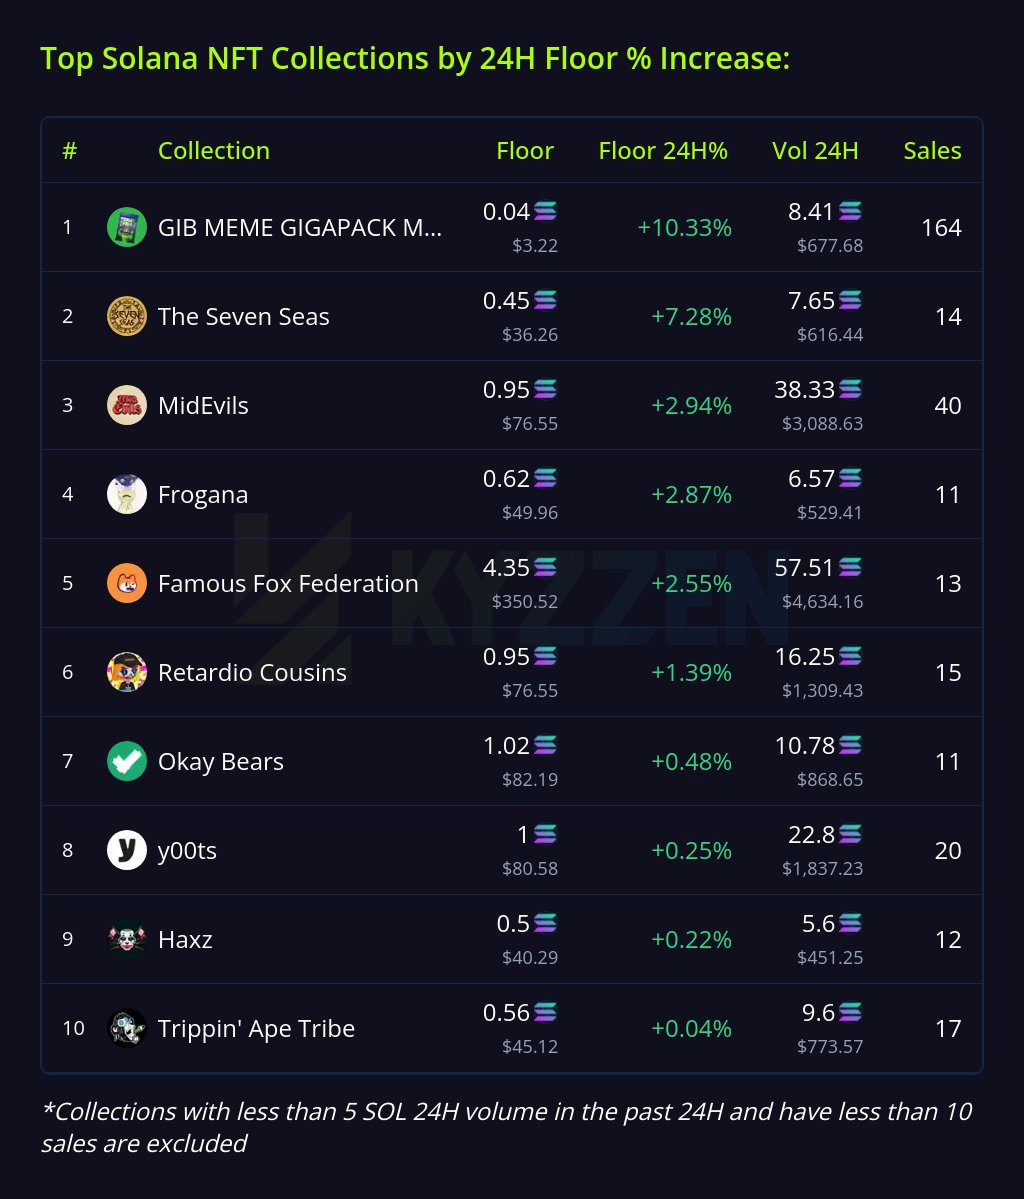Click the y00ts logo icon

click(127, 851)
